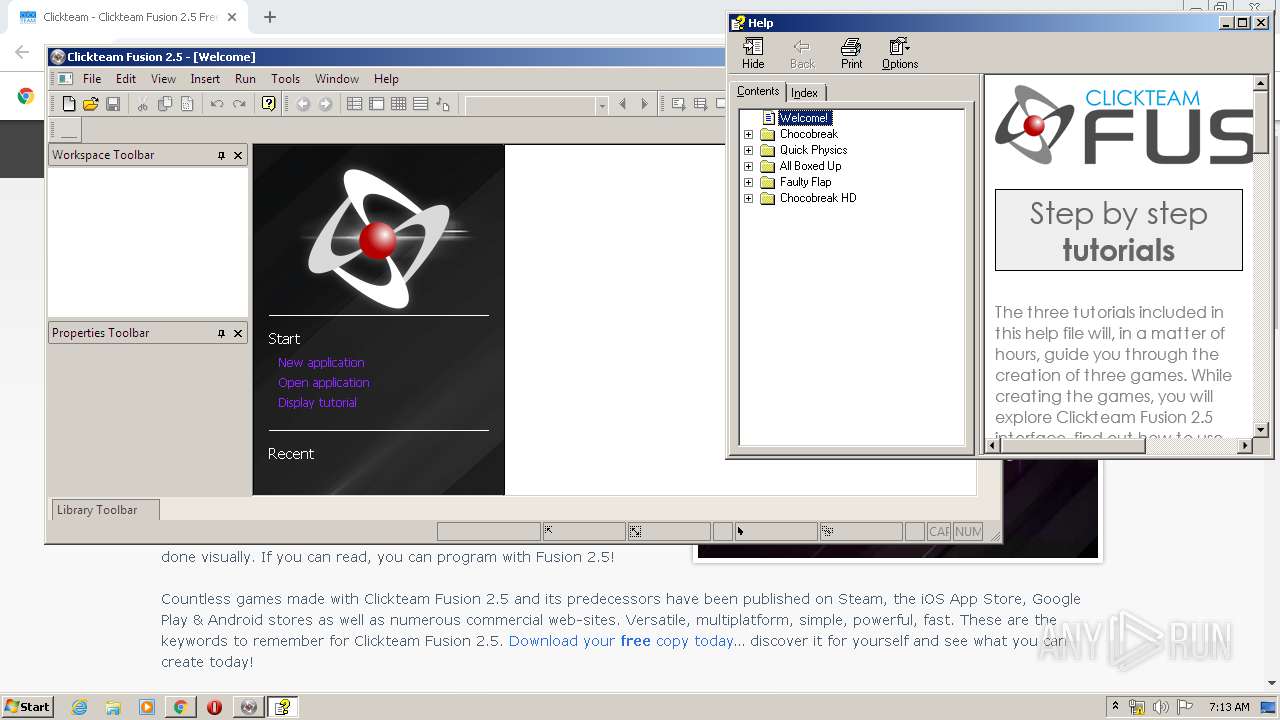Expand the Faulty Flap folder
This screenshot has height=720, width=1280.
click(748, 182)
